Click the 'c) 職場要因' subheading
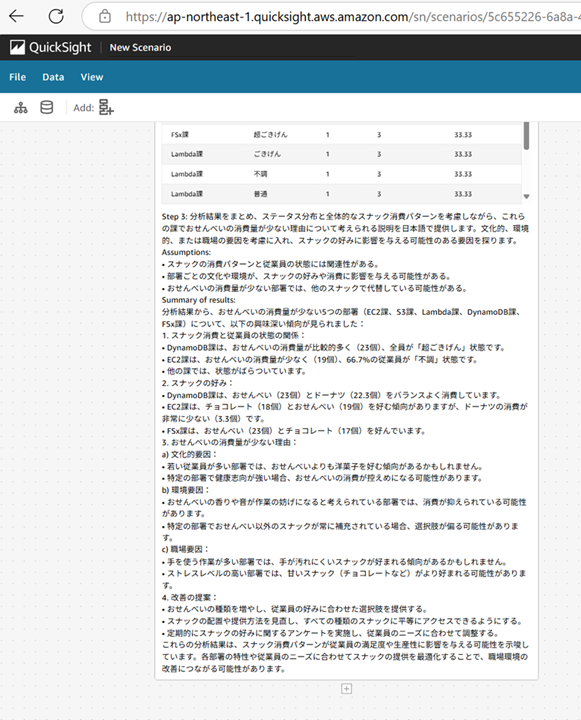The width and height of the screenshot is (581, 720). coord(185,549)
